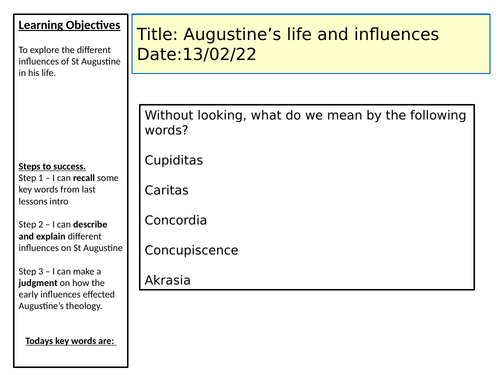Viewport: 500px width, 375px height.
Task: Click the Step 2 describe and explain text
Action: (x=70, y=236)
